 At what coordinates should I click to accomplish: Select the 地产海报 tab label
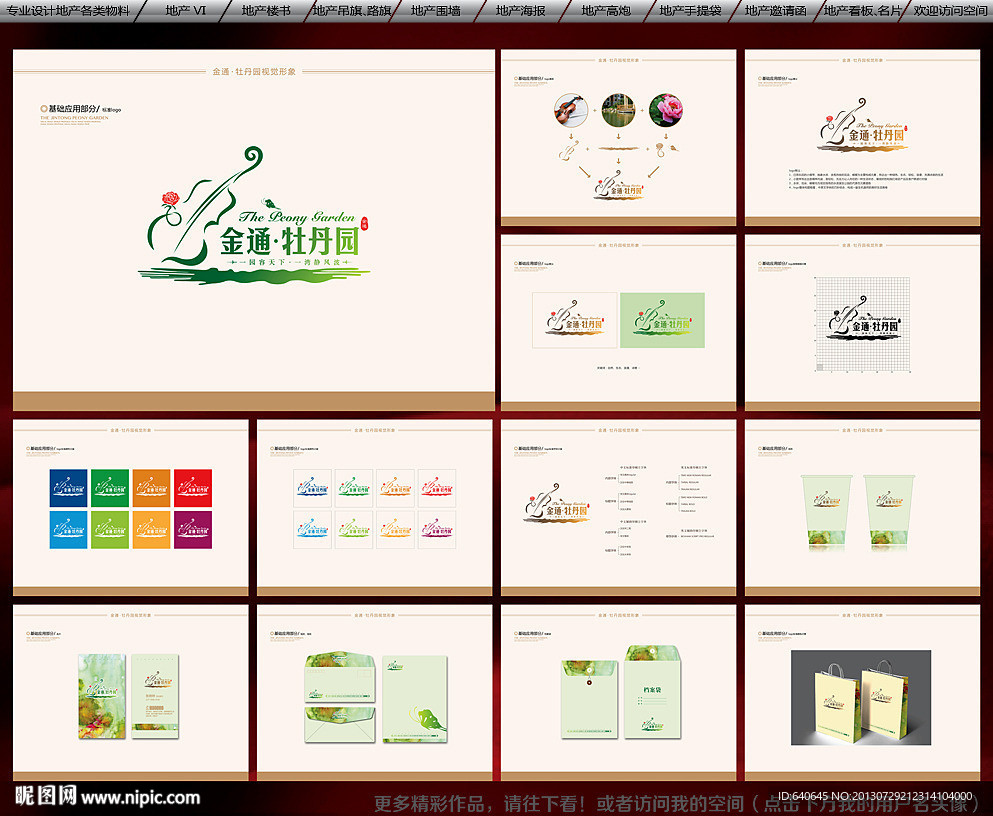(x=521, y=10)
